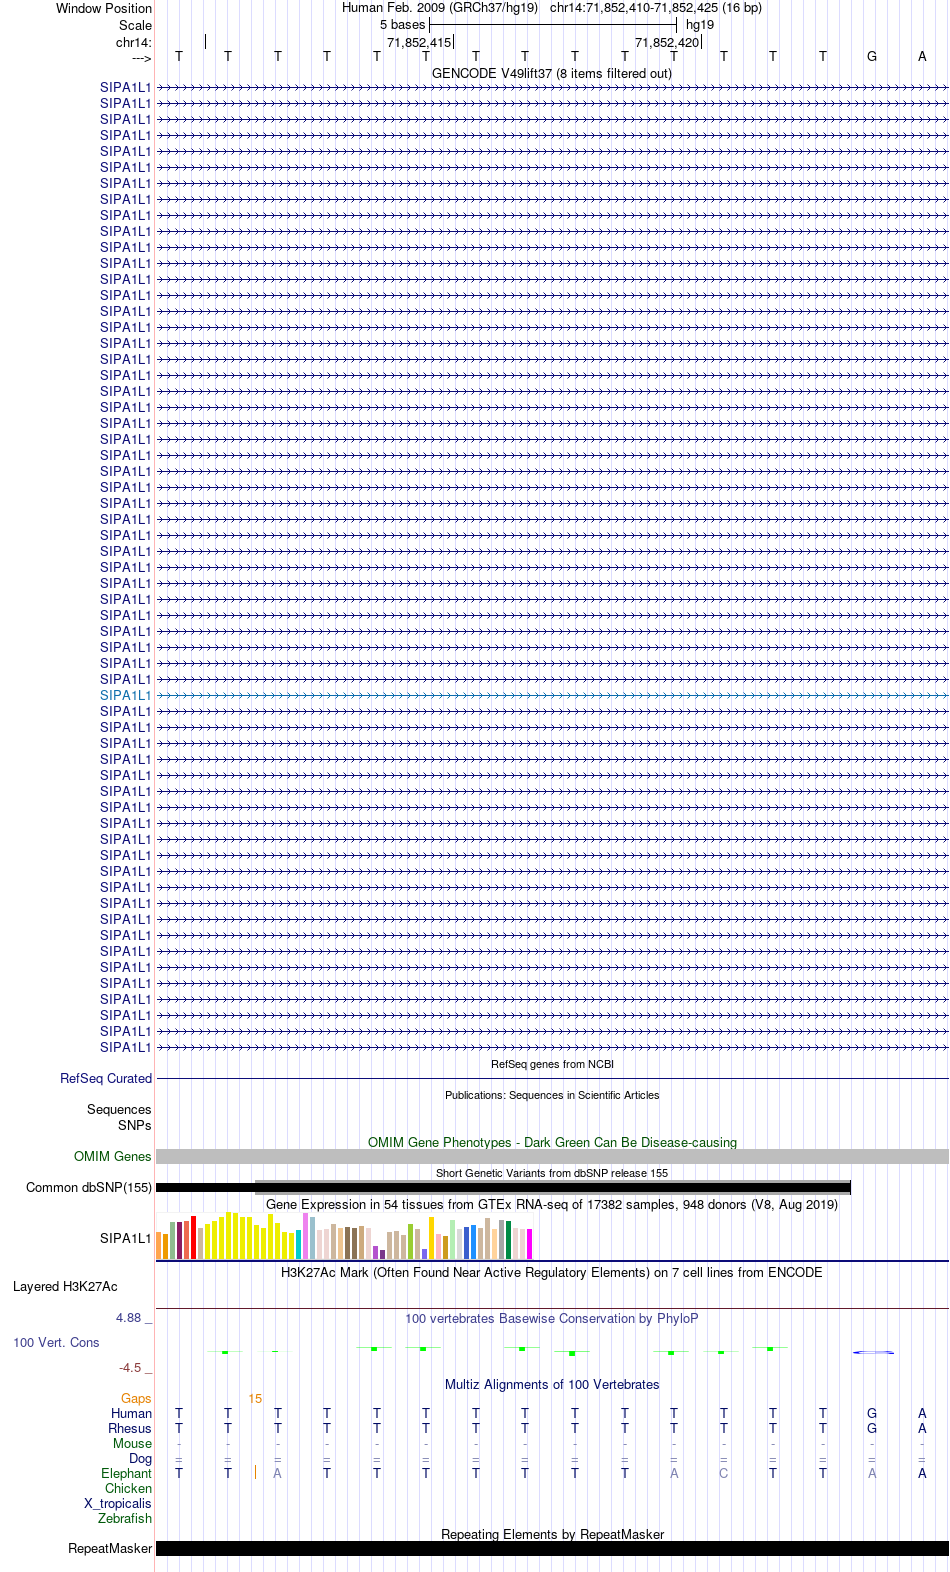Viewport: 950px width, 1572px height.
Task: Open "Multiz Alignments of 100 Vertebrates" title
Action: [x=552, y=1384]
